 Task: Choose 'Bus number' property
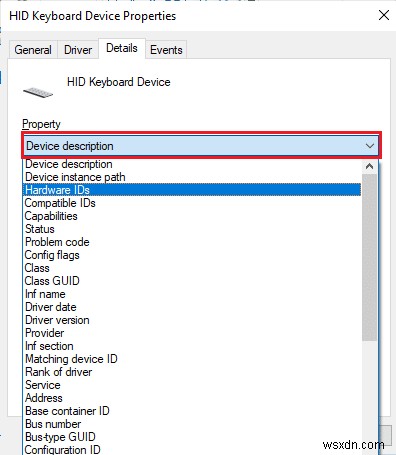point(192,424)
